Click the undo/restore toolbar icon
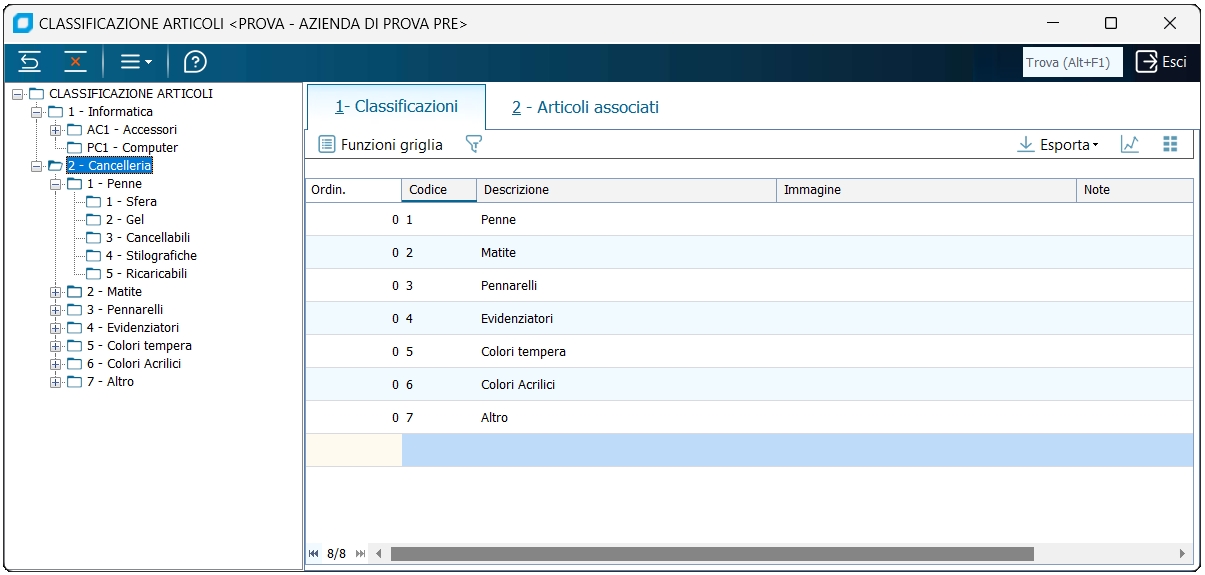This screenshot has height=575, width=1205. 30,62
